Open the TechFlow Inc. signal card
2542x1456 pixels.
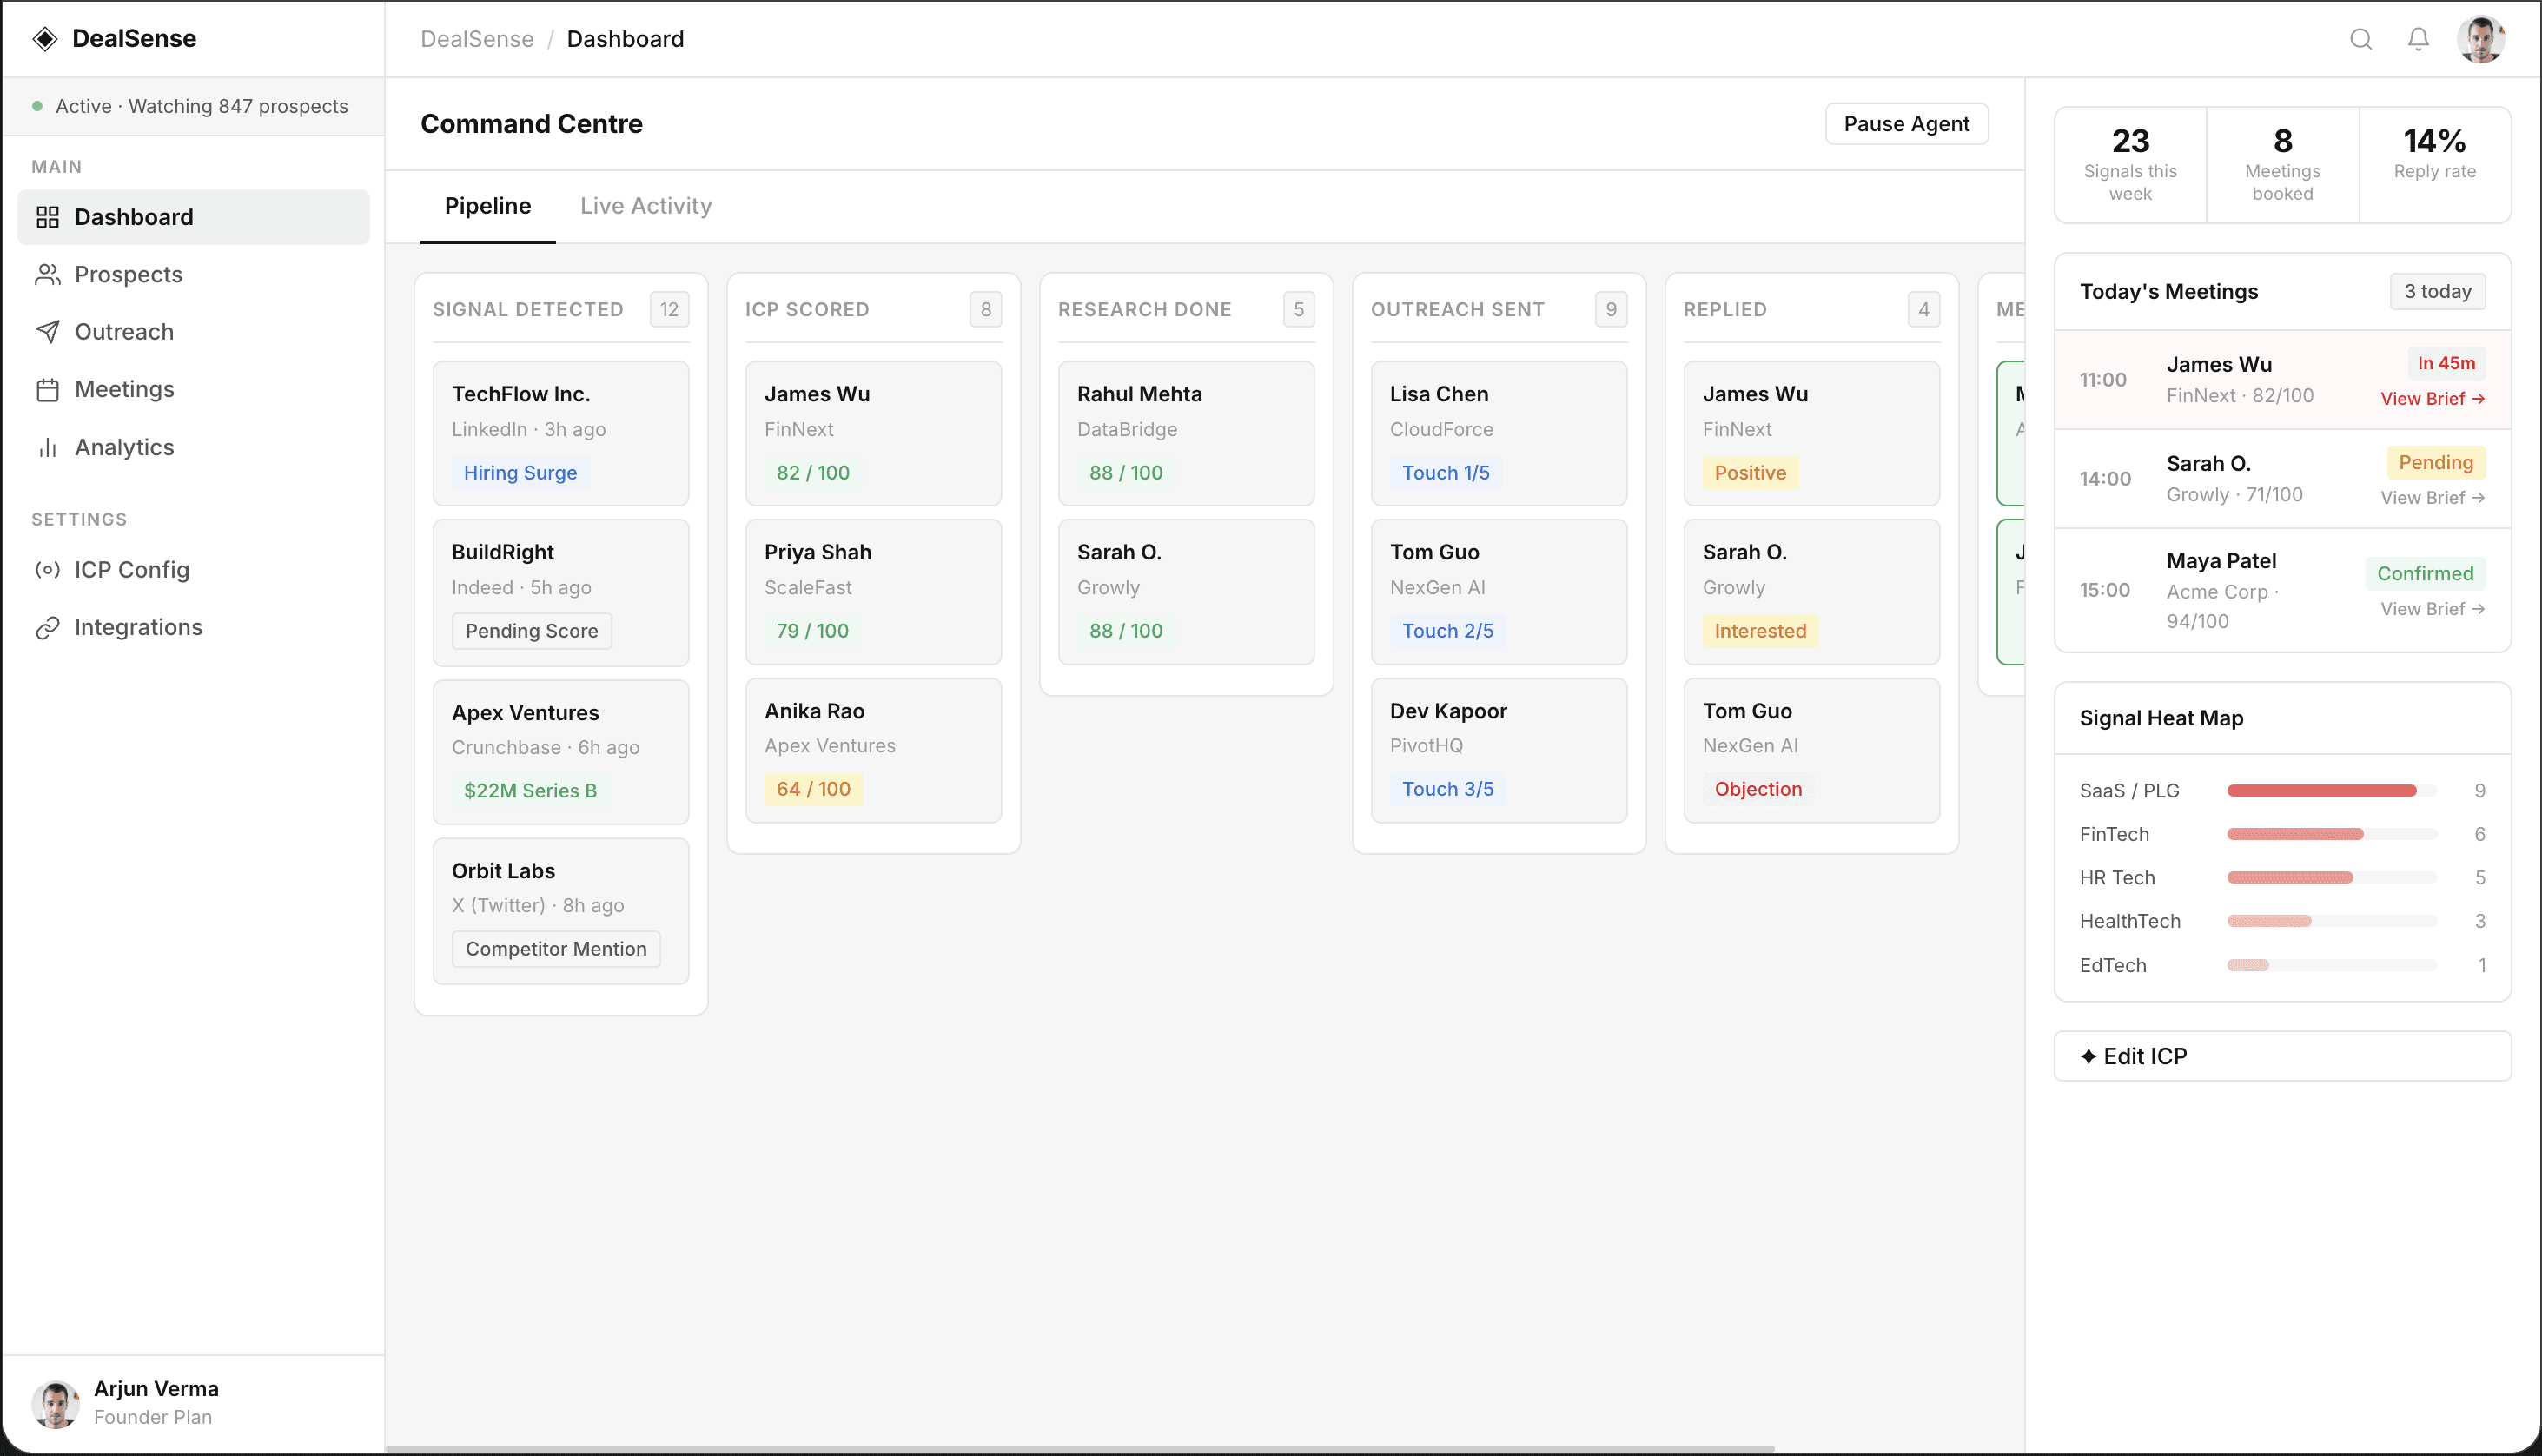point(560,433)
